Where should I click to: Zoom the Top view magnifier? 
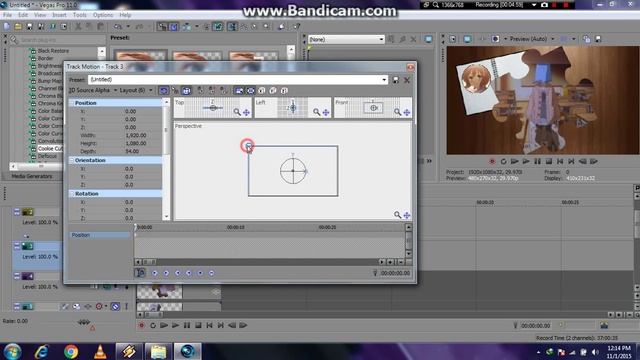(237, 112)
